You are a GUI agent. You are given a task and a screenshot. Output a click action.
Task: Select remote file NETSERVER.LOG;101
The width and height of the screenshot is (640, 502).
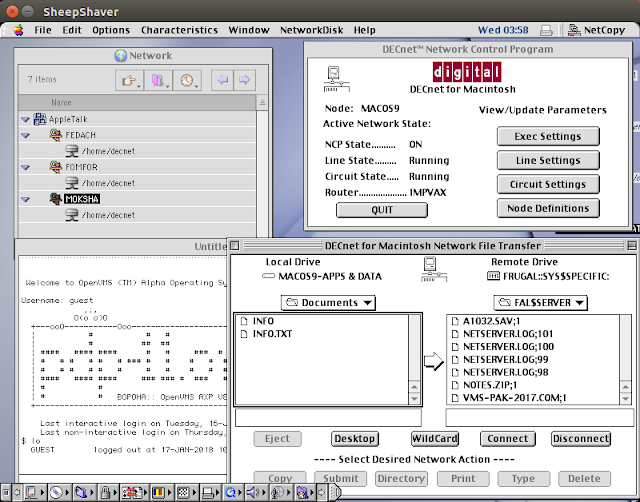point(508,334)
